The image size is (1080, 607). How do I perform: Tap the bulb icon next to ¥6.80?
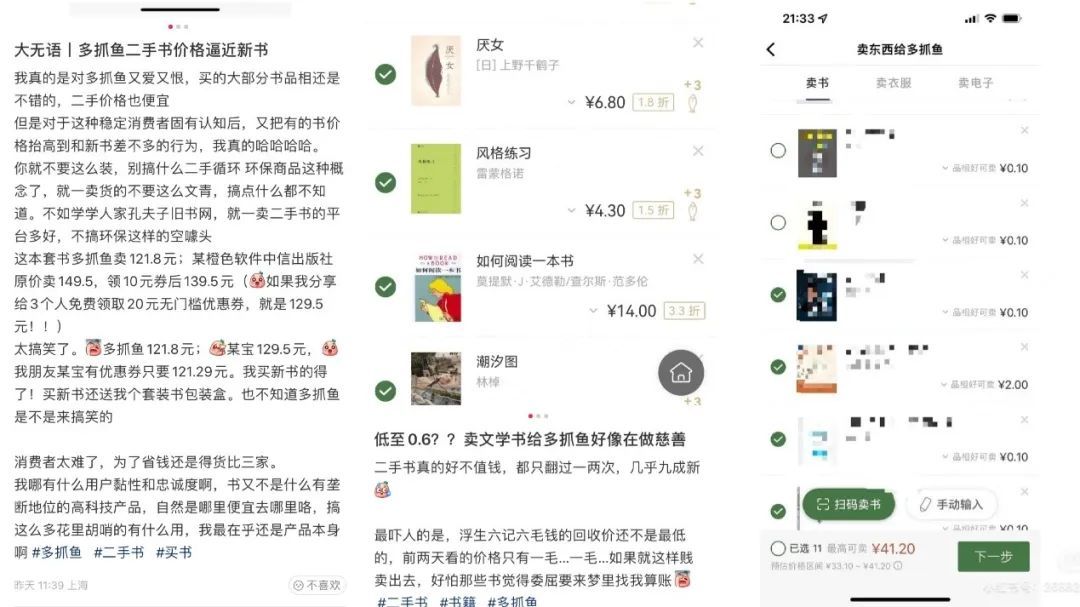pos(692,103)
